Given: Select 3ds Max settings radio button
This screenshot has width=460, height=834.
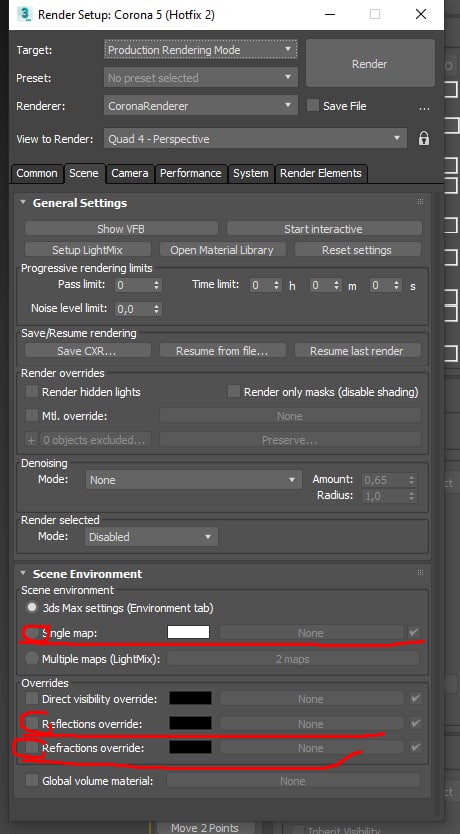Looking at the screenshot, I should [32, 607].
